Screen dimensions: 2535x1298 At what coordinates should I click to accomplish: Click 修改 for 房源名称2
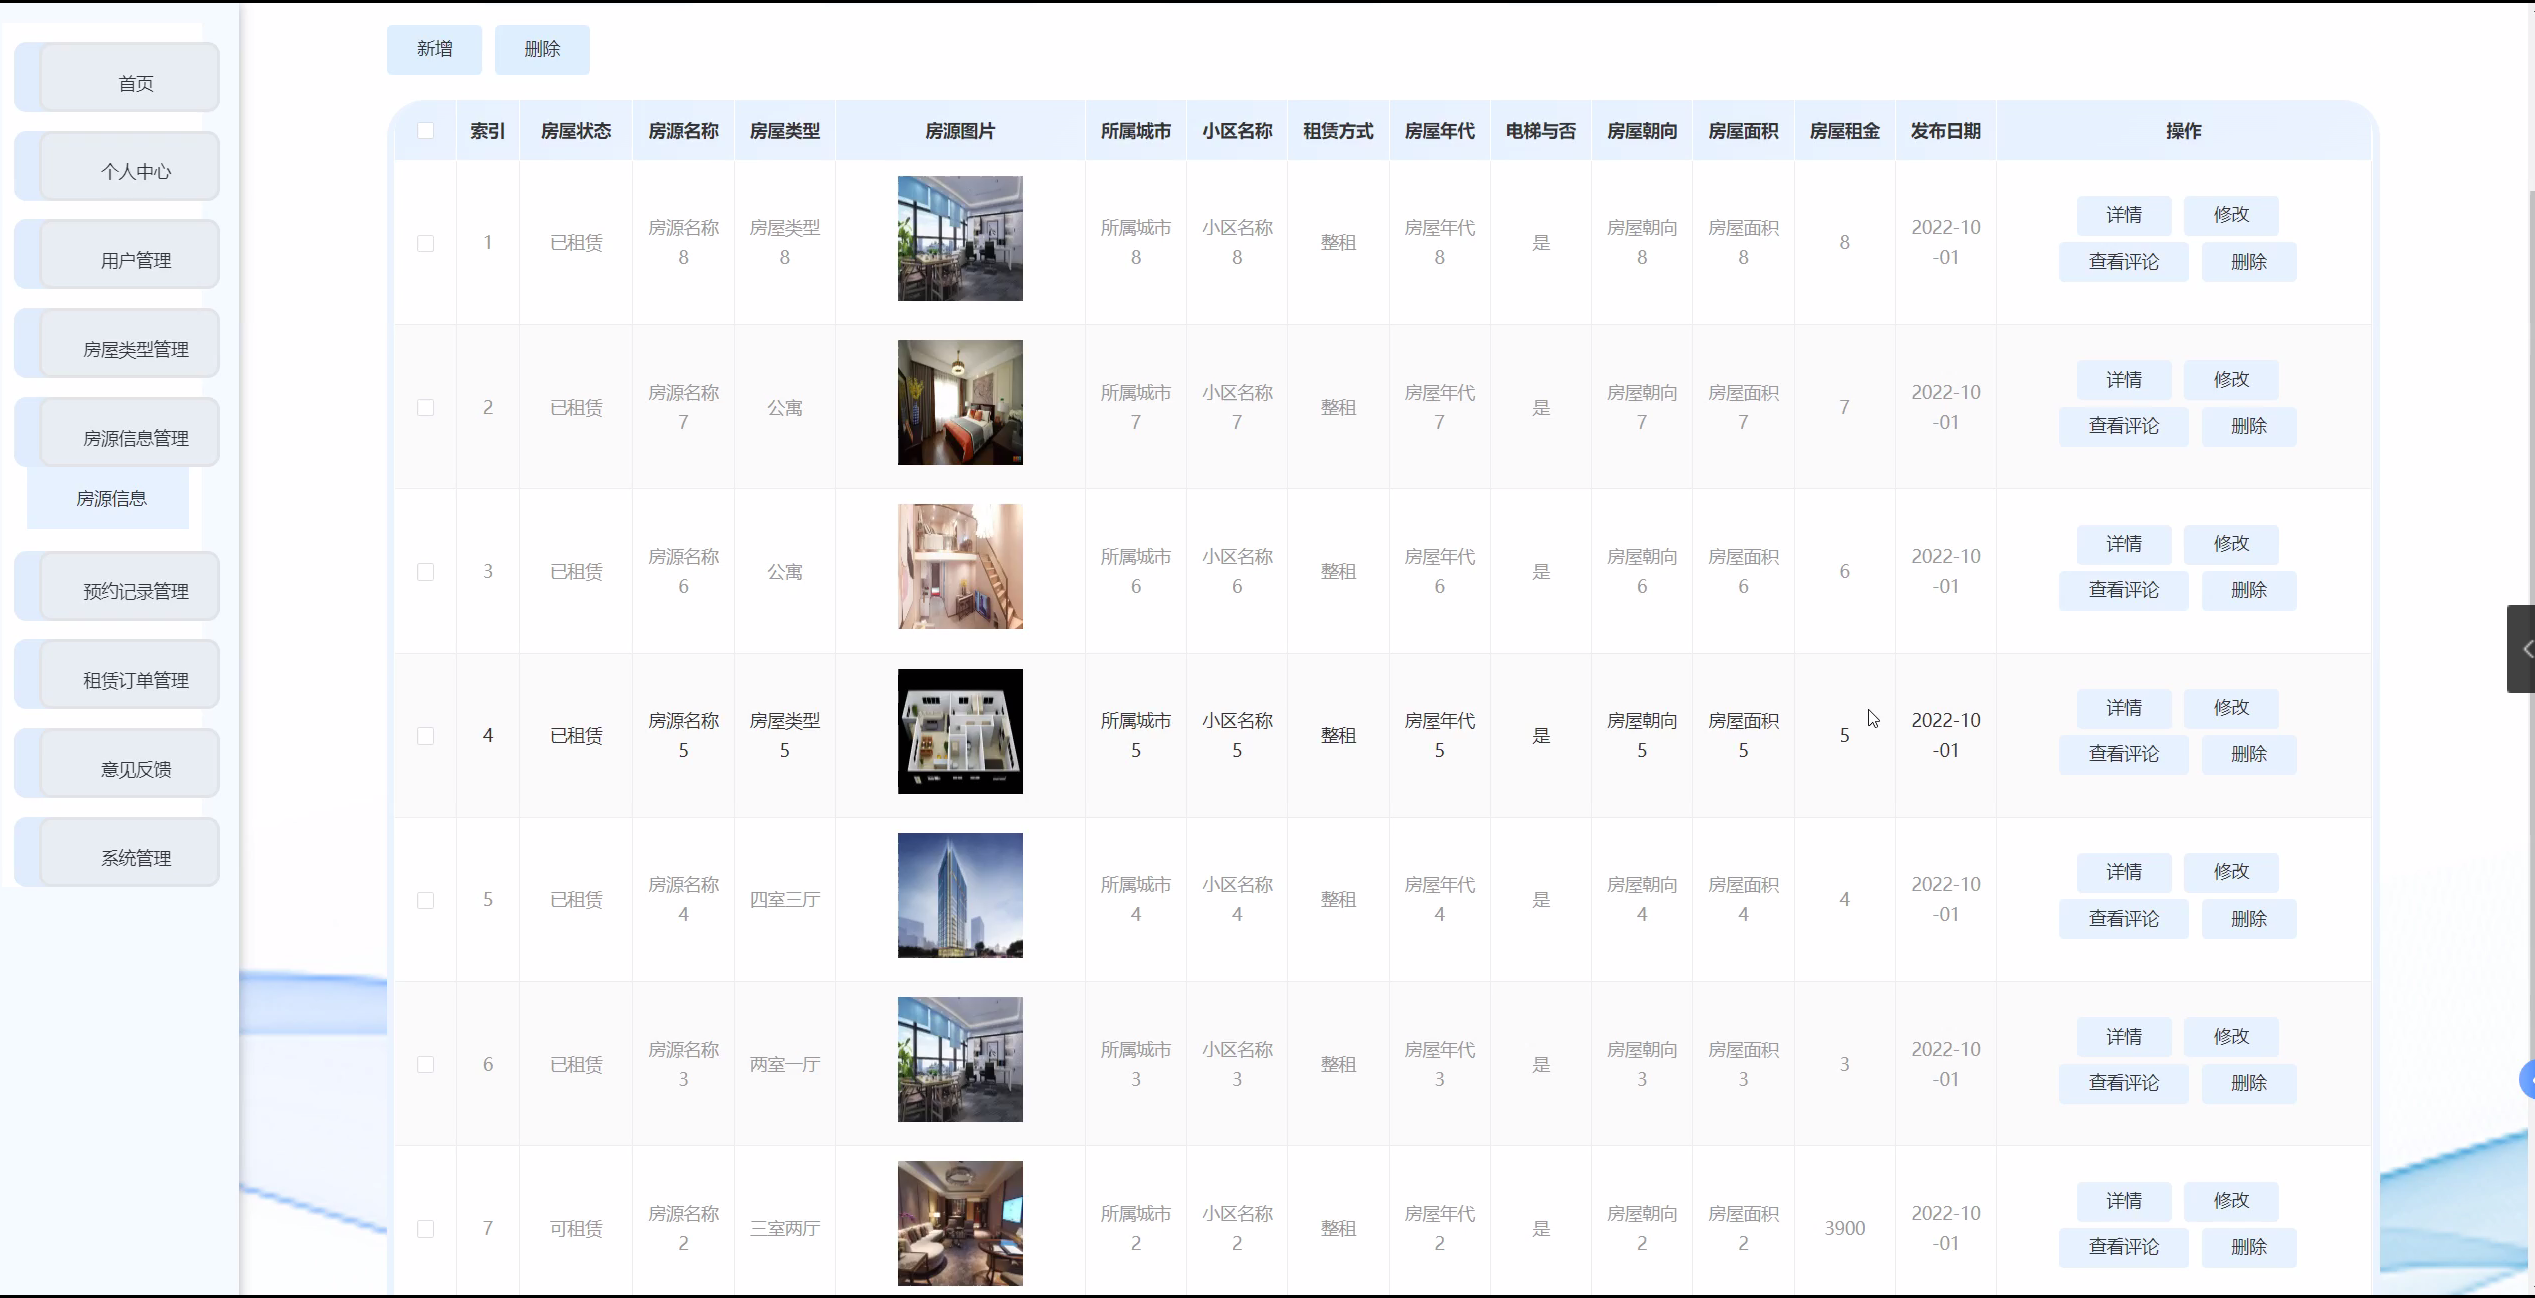(x=2231, y=1201)
